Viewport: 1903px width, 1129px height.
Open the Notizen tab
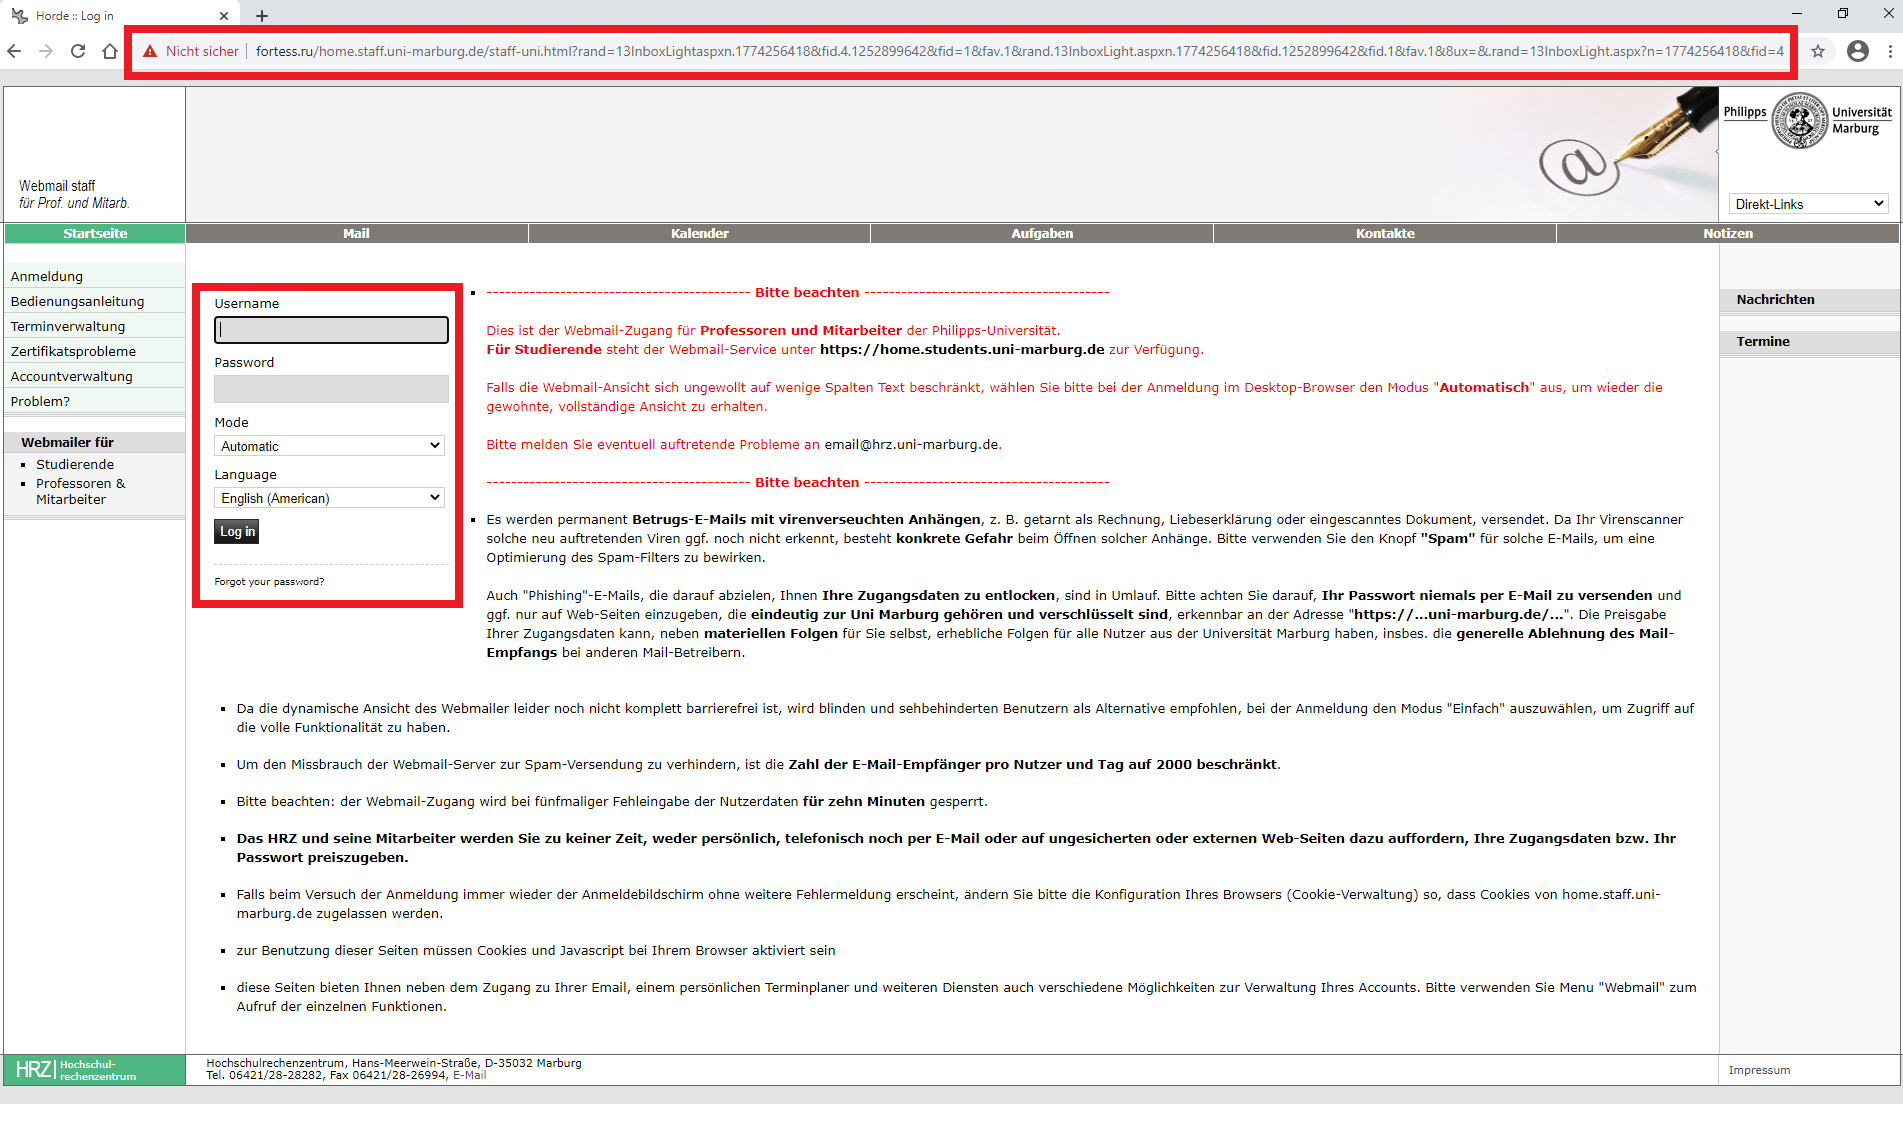(1728, 234)
